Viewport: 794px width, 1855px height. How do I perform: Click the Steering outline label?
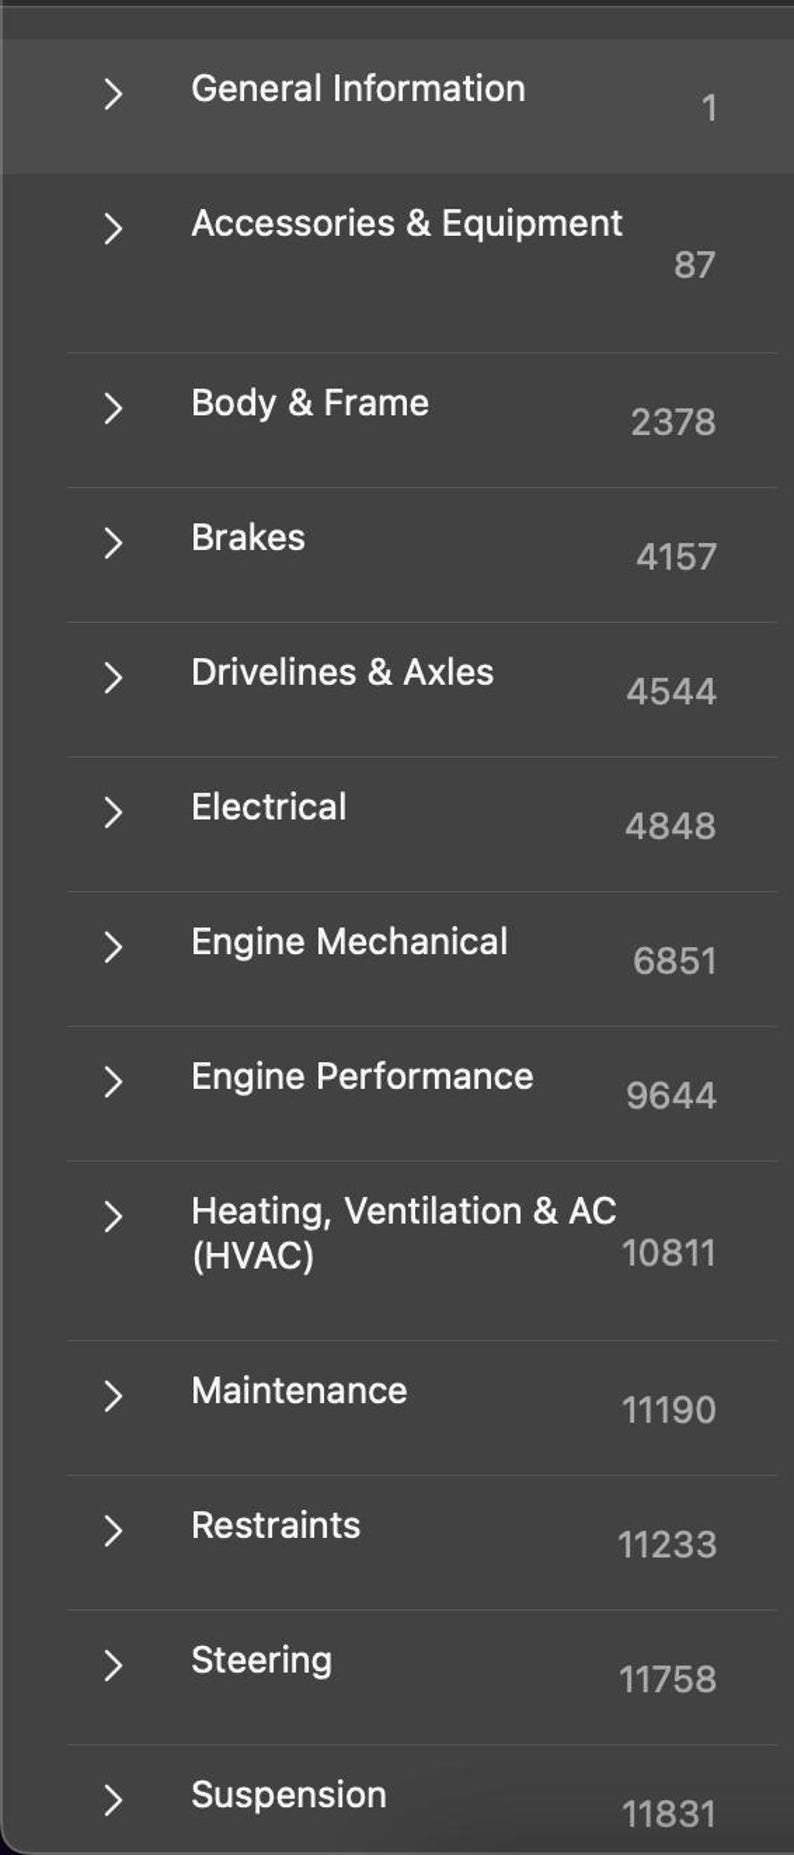[261, 1660]
